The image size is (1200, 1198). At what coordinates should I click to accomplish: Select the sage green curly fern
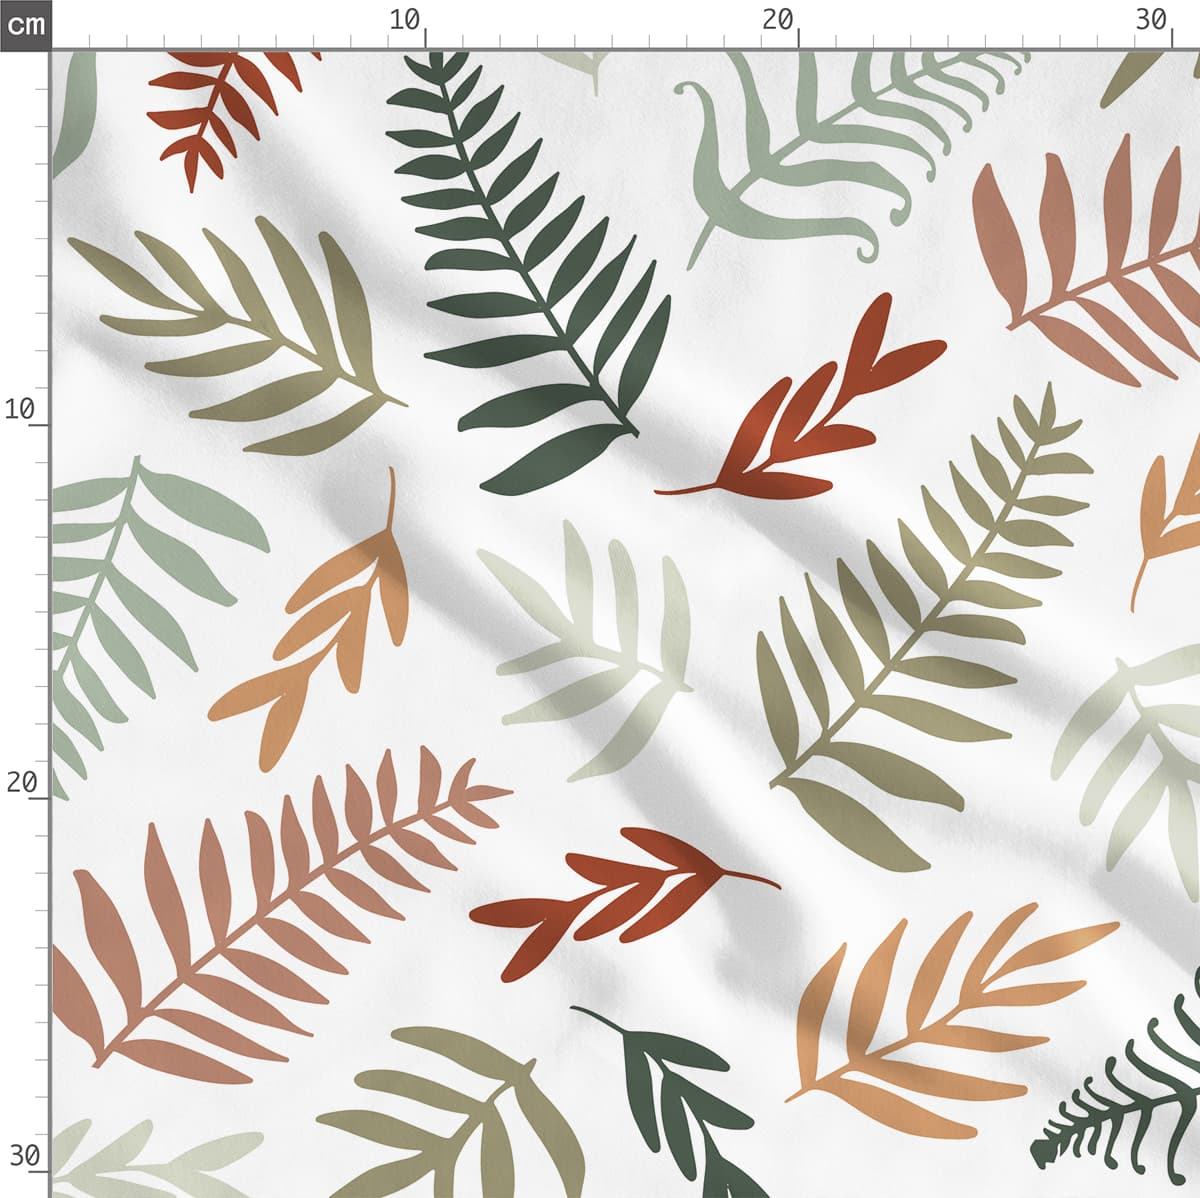pos(800,150)
